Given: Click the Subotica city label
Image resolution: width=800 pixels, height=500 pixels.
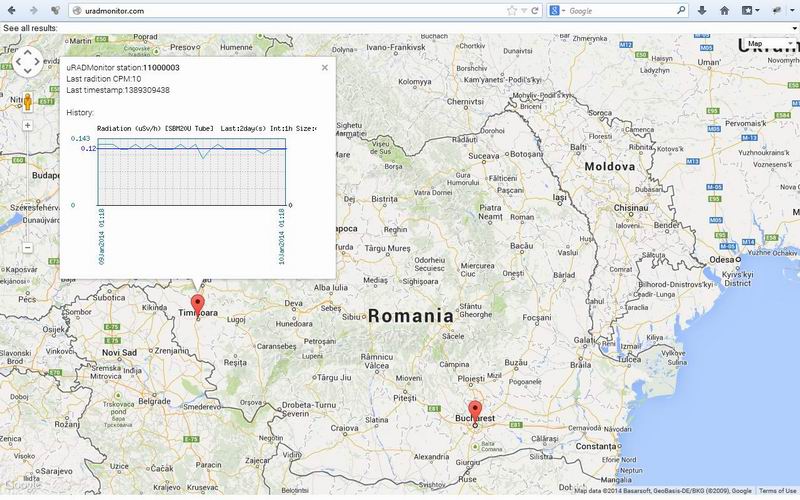Looking at the screenshot, I should pos(109,297).
